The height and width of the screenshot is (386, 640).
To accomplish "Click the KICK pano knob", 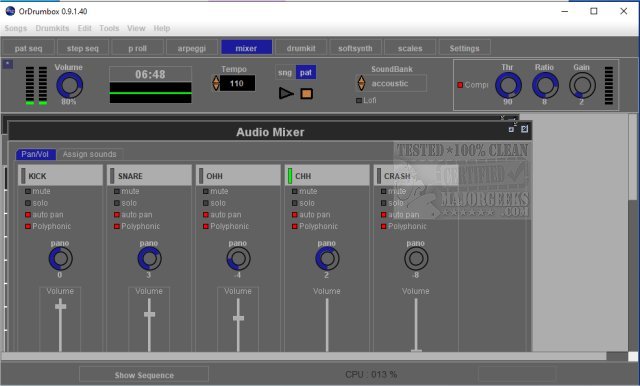I will pyautogui.click(x=60, y=259).
